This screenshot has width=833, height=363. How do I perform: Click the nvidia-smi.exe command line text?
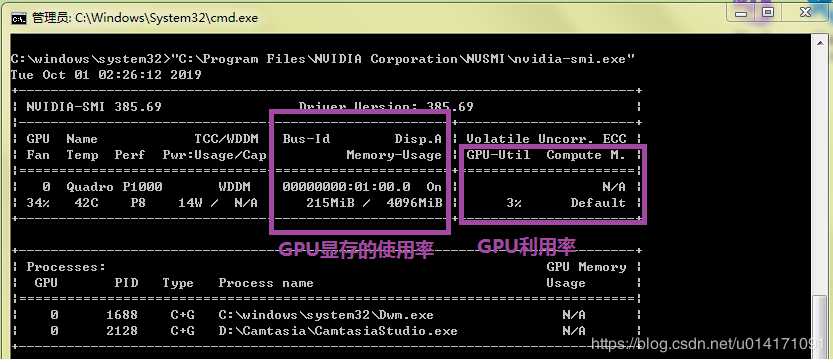click(402, 59)
